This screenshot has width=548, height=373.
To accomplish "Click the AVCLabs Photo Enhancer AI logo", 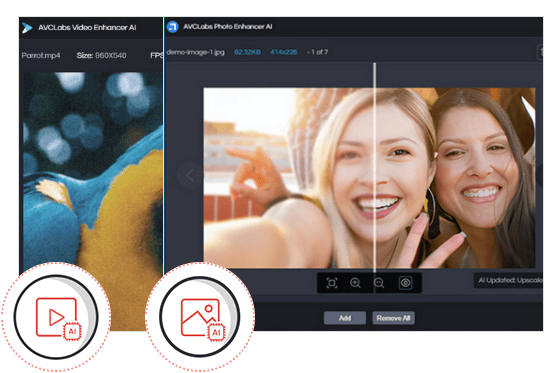I will coord(173,27).
